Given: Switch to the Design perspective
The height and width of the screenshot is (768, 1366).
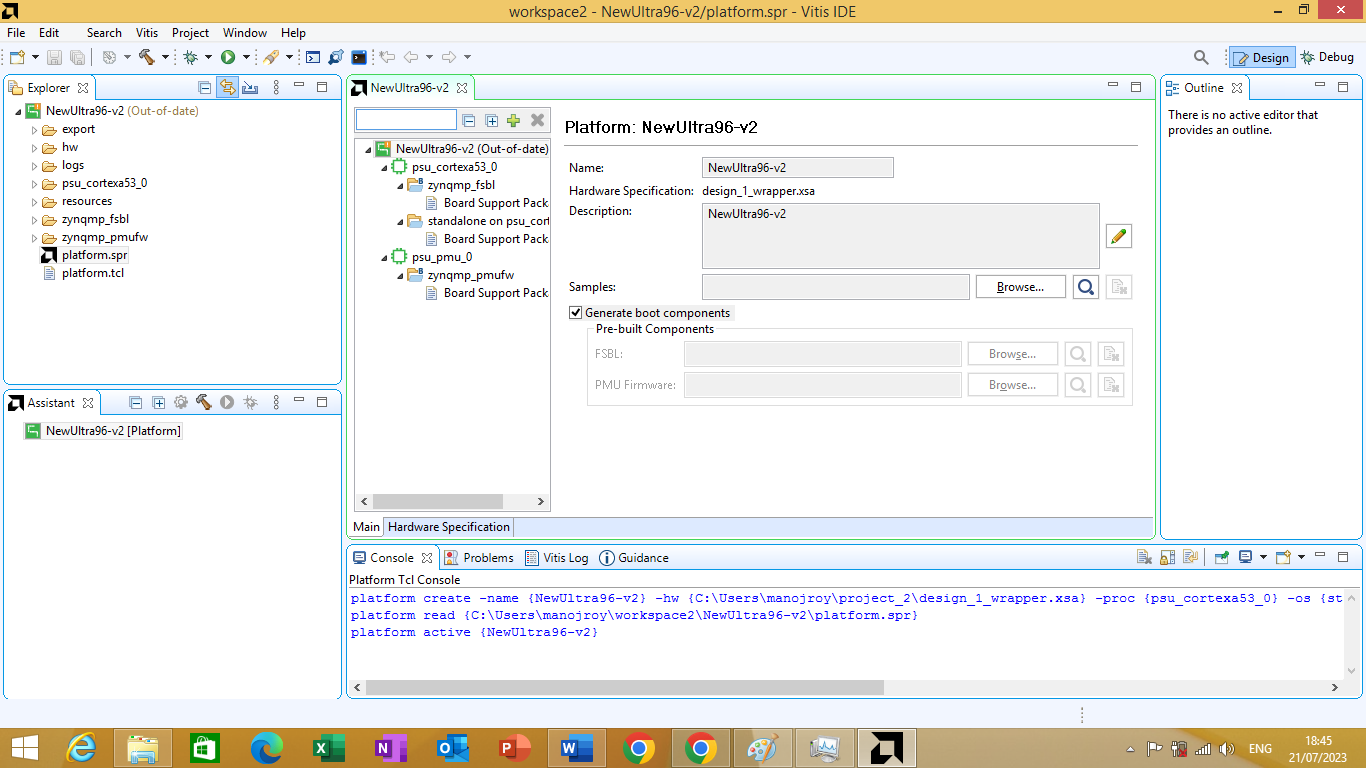Looking at the screenshot, I should (1261, 57).
